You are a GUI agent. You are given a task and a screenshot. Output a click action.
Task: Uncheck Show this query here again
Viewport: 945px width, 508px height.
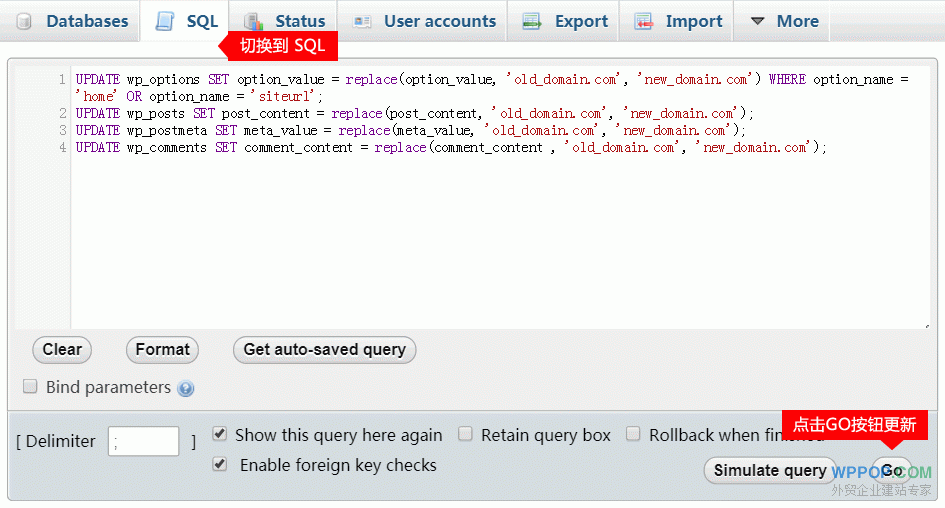tap(220, 434)
